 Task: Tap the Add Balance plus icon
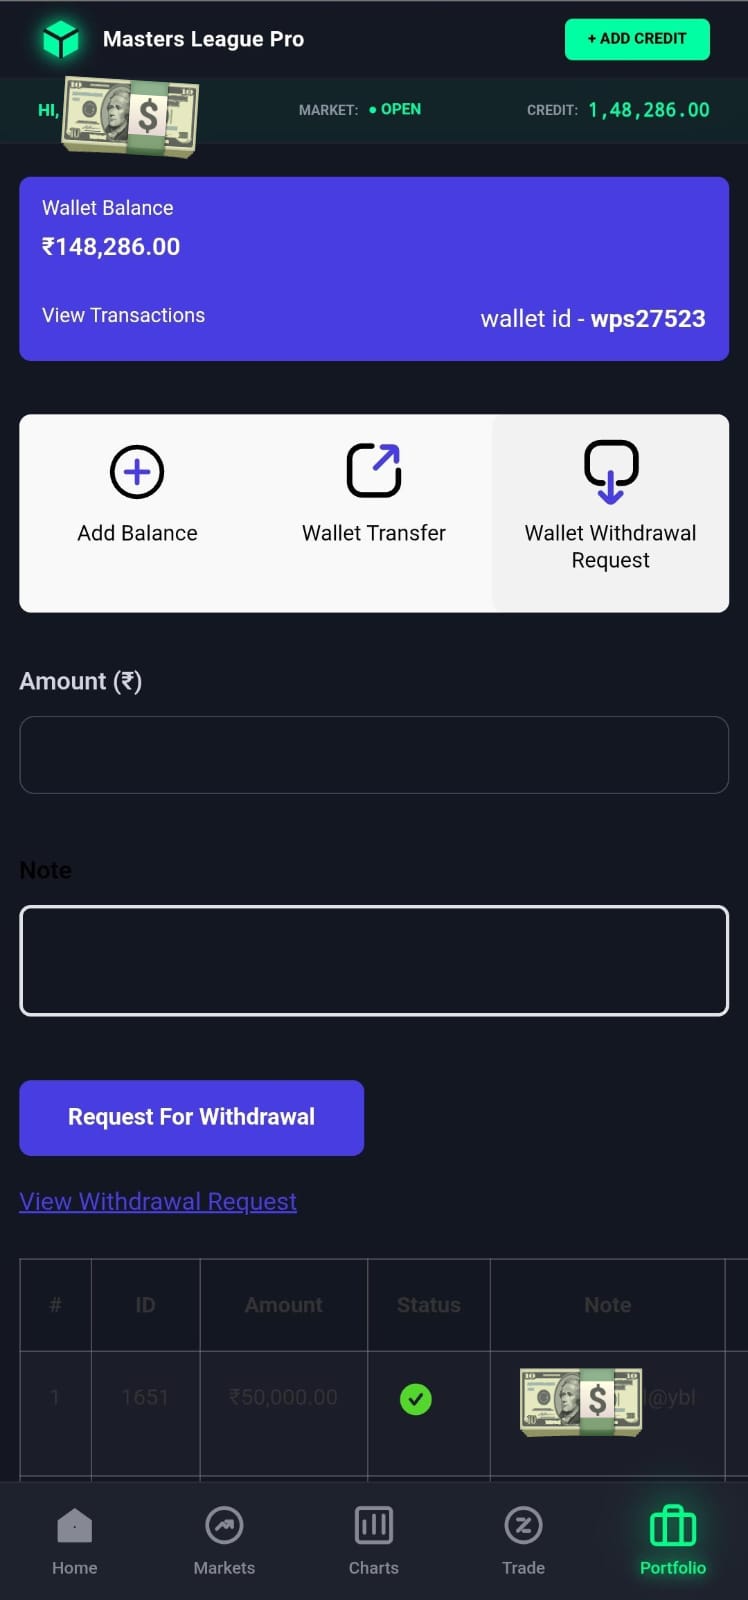click(137, 472)
